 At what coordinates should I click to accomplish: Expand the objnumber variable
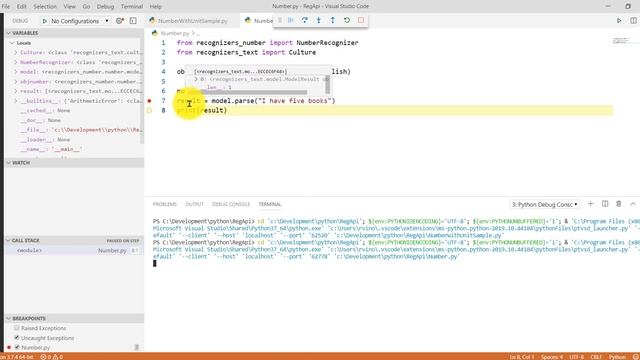[16, 82]
